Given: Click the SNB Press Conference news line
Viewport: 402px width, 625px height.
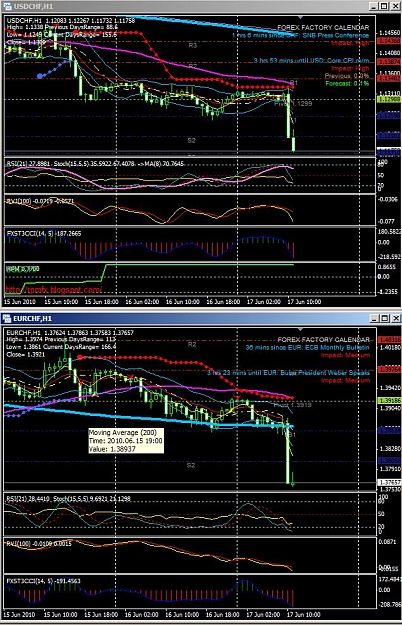Looking at the screenshot, I should pos(301,35).
